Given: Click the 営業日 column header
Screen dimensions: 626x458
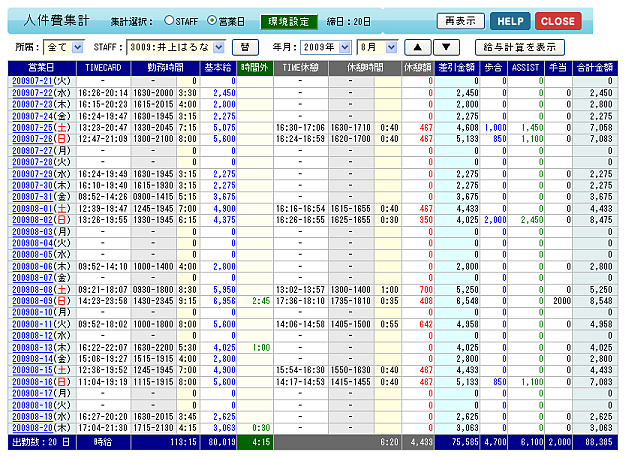Looking at the screenshot, I should [x=42, y=68].
